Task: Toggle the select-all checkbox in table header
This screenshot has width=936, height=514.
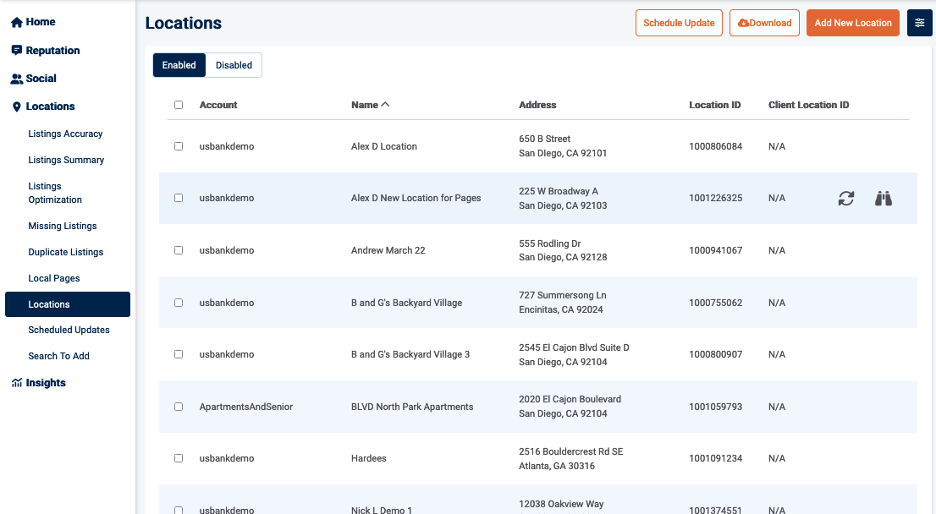Action: coord(179,105)
